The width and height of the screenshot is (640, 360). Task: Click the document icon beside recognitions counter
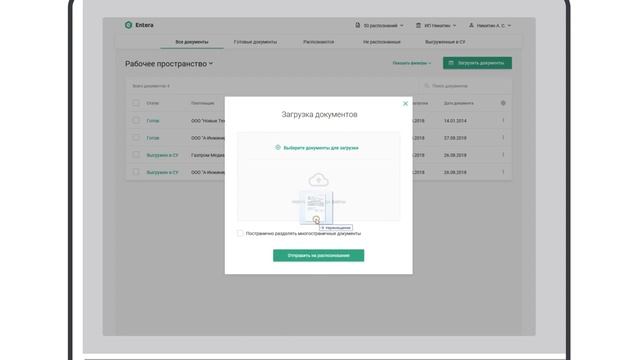[x=358, y=25]
